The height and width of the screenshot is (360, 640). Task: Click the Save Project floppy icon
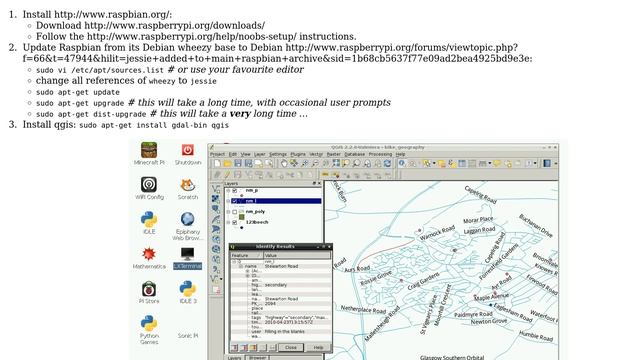coord(238,163)
